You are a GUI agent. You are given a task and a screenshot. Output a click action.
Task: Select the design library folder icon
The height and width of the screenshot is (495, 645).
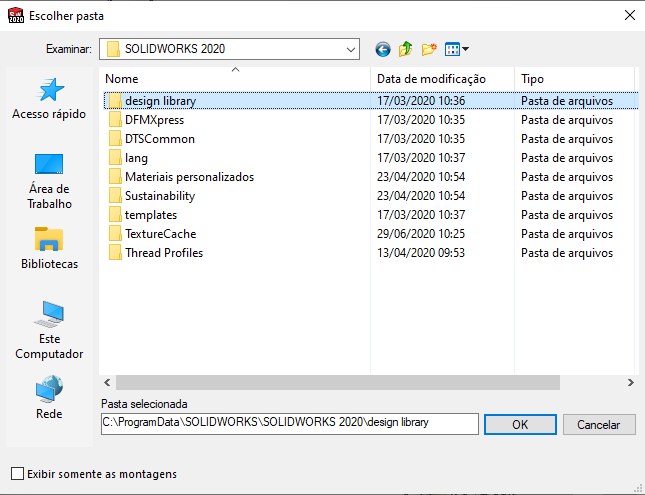[115, 101]
